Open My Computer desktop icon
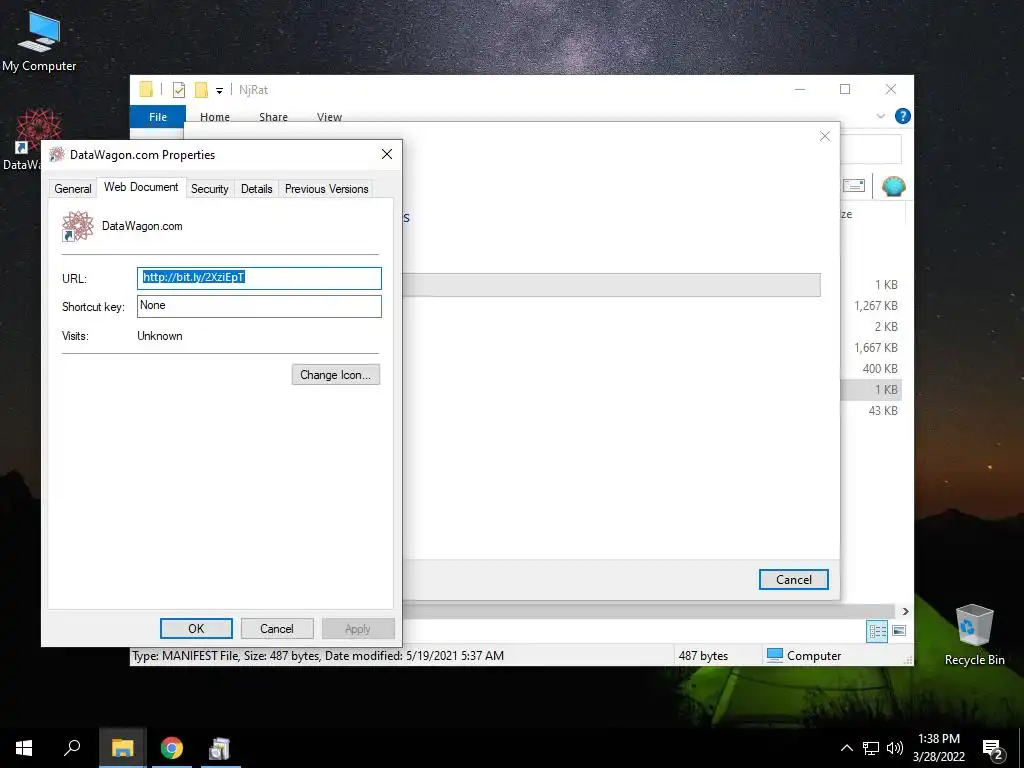 click(x=39, y=41)
